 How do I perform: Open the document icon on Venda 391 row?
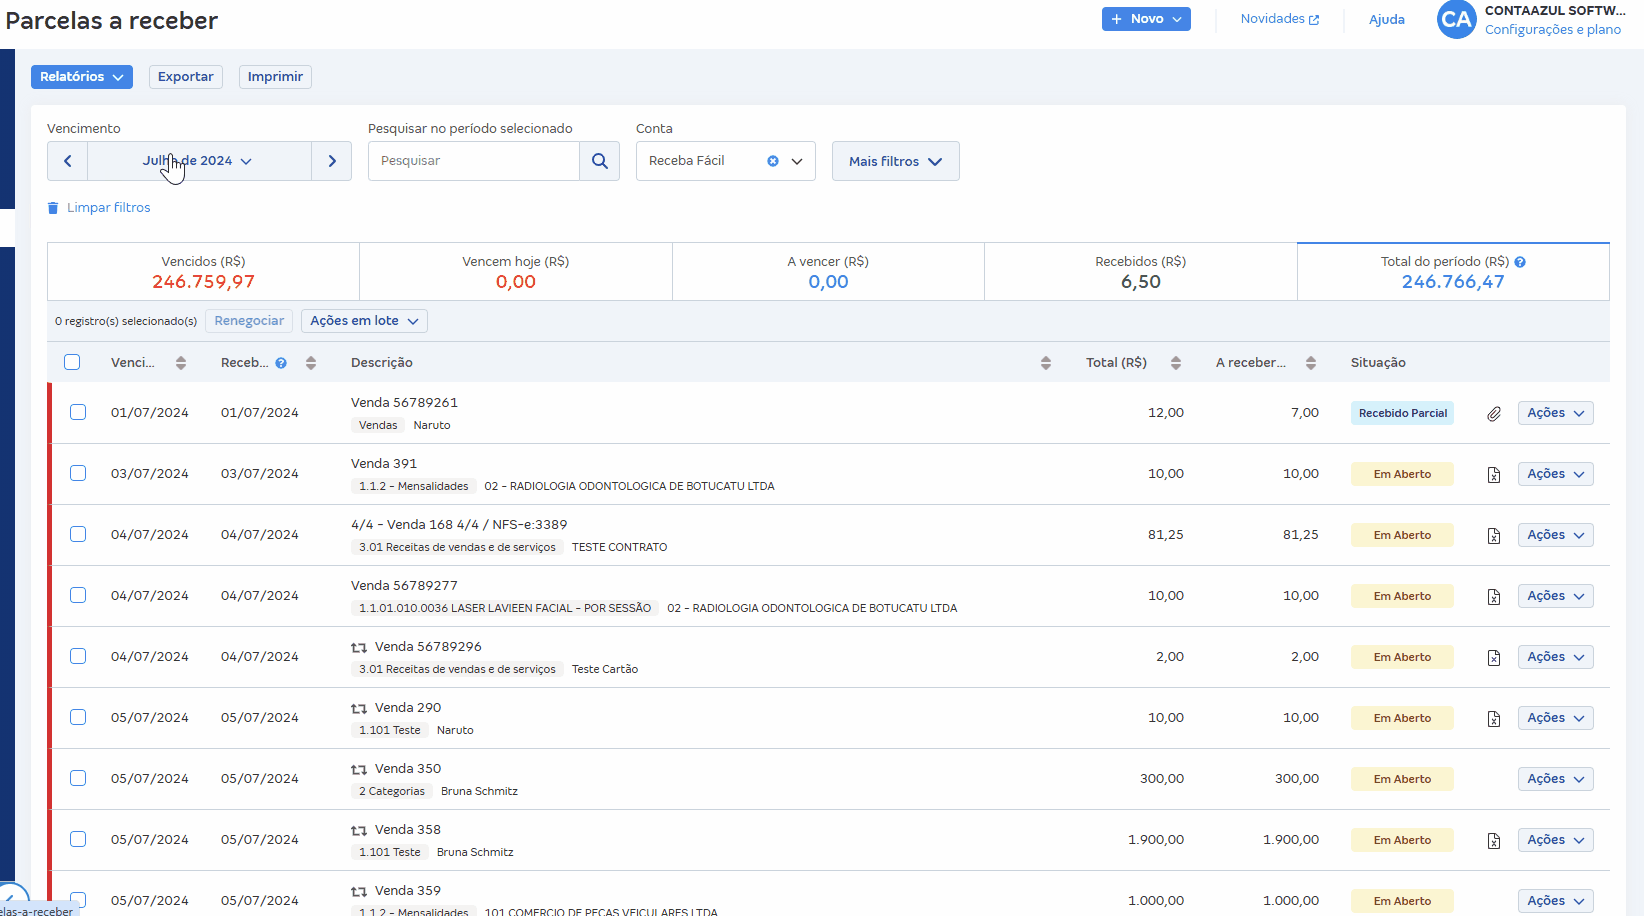click(x=1494, y=475)
